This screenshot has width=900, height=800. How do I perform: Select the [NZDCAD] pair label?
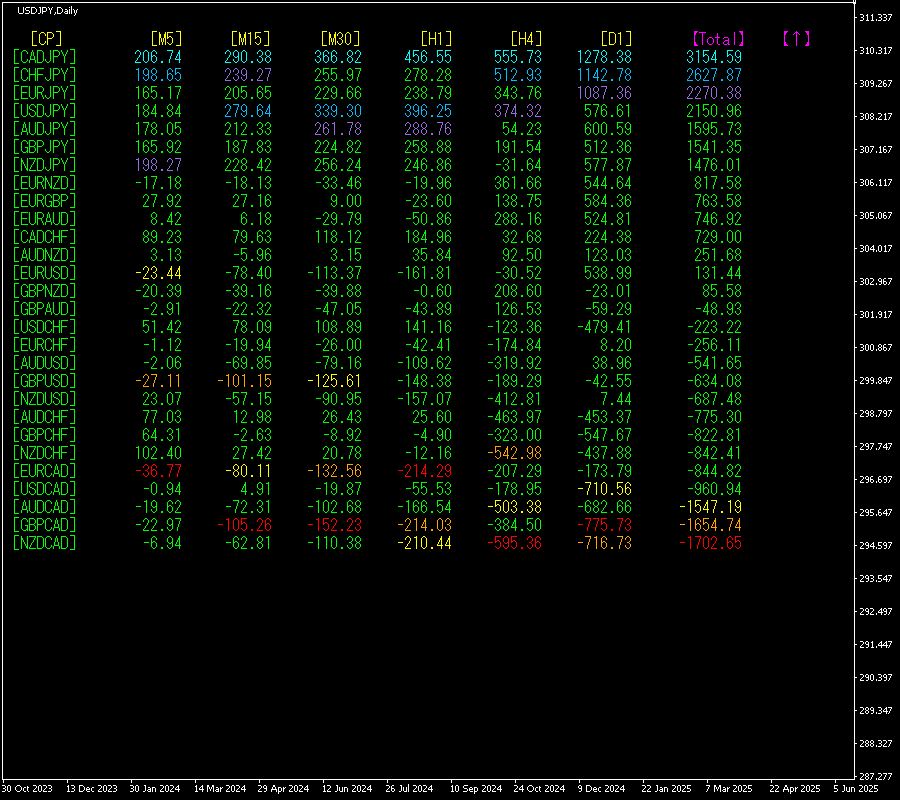pos(44,542)
